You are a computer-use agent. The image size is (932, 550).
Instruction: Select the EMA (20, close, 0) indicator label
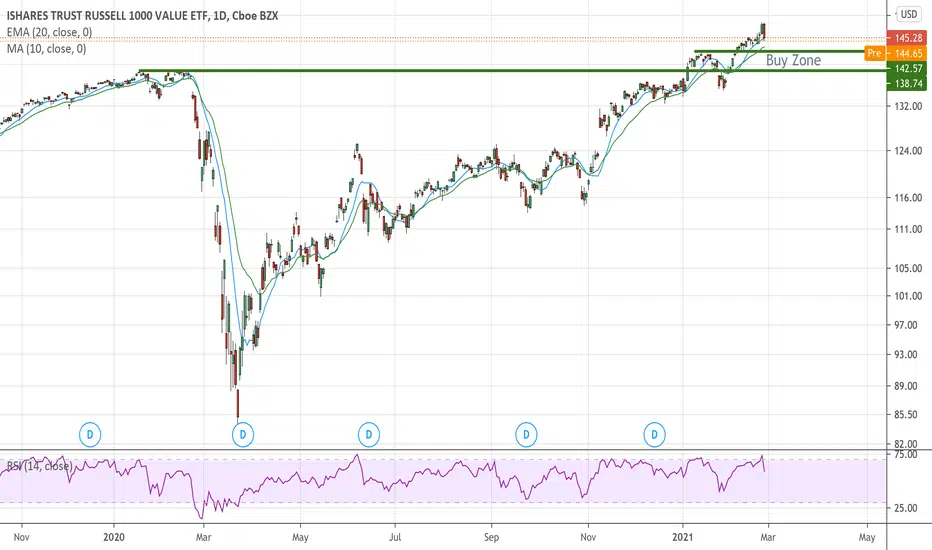pos(49,32)
